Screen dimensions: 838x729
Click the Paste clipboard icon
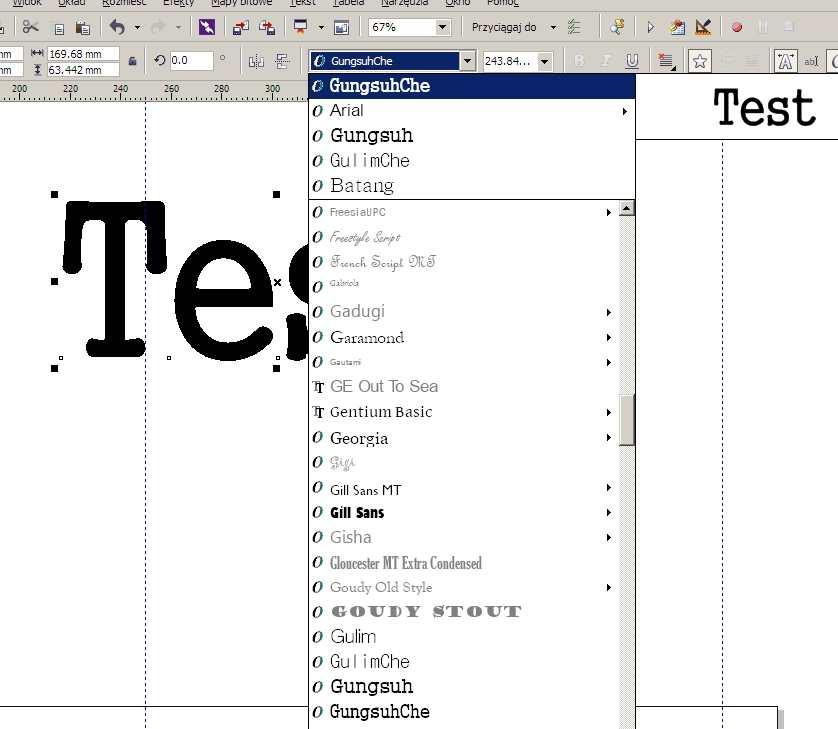pyautogui.click(x=83, y=27)
